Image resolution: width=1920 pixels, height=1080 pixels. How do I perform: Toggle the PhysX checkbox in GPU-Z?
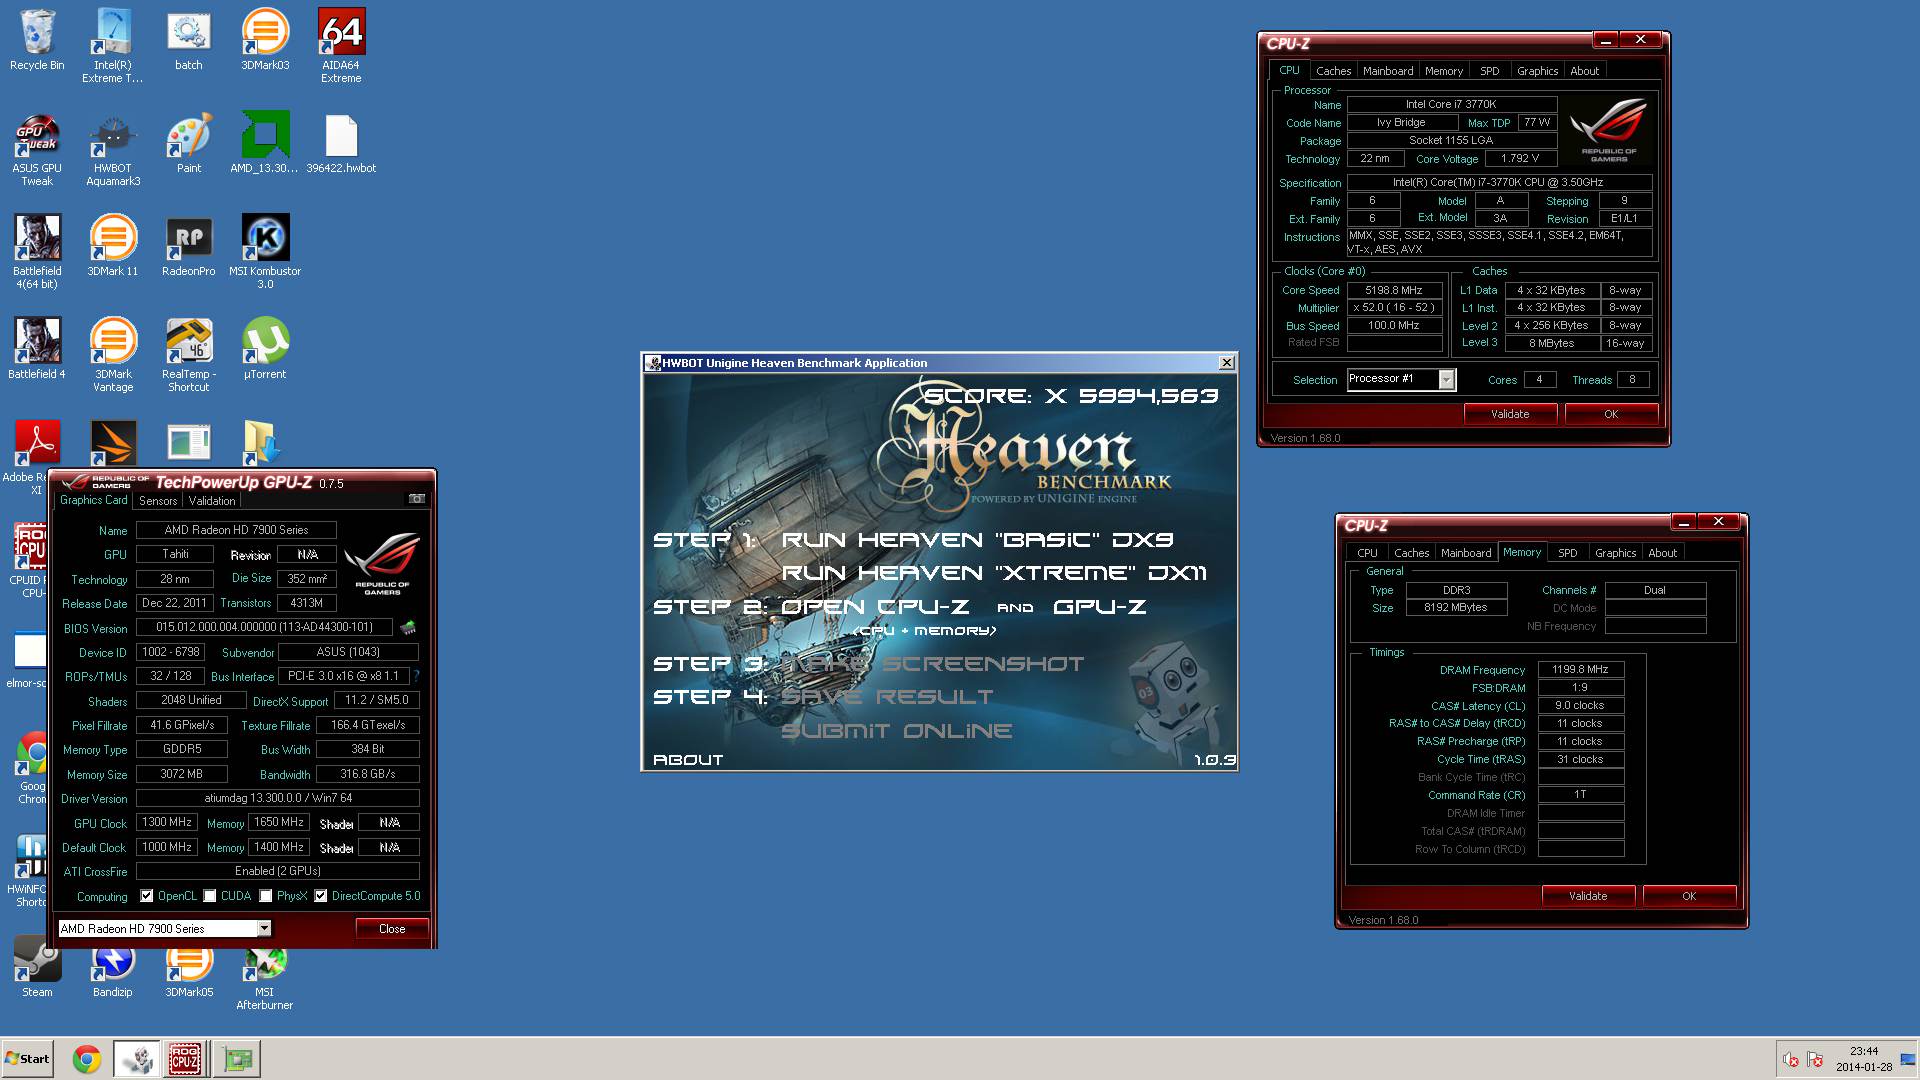tap(266, 896)
